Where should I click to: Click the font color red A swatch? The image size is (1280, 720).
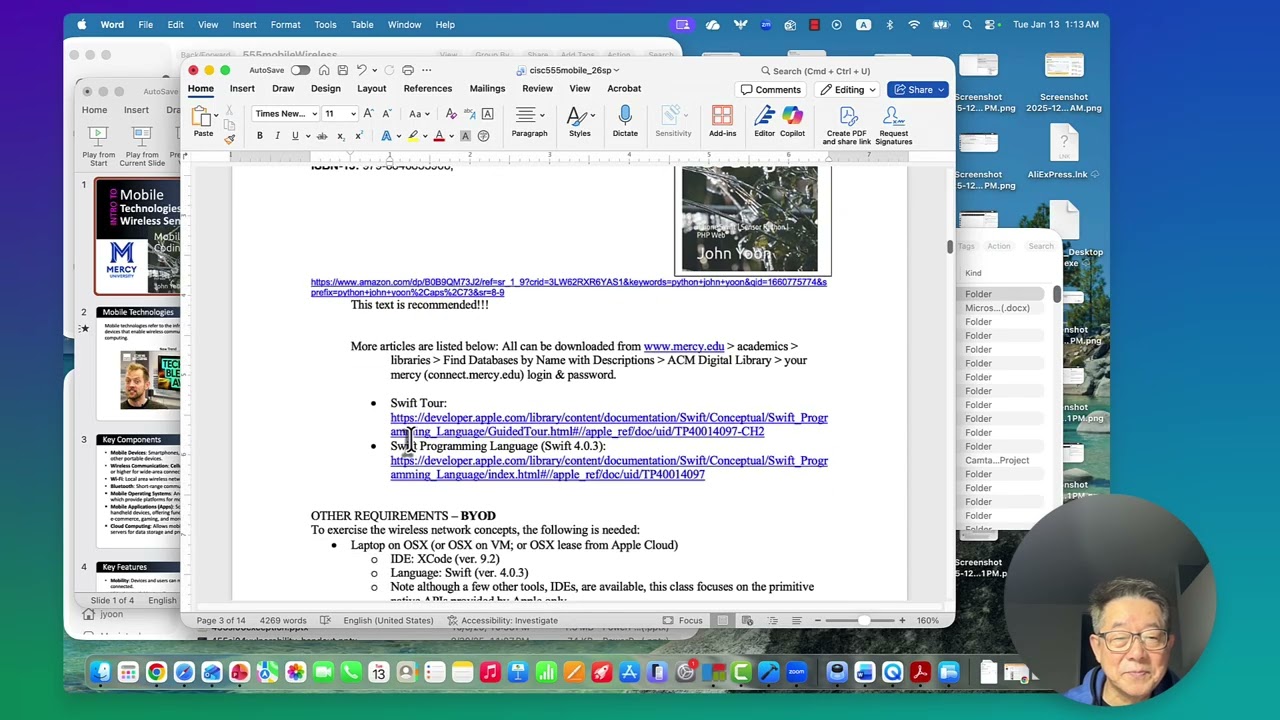coord(438,136)
